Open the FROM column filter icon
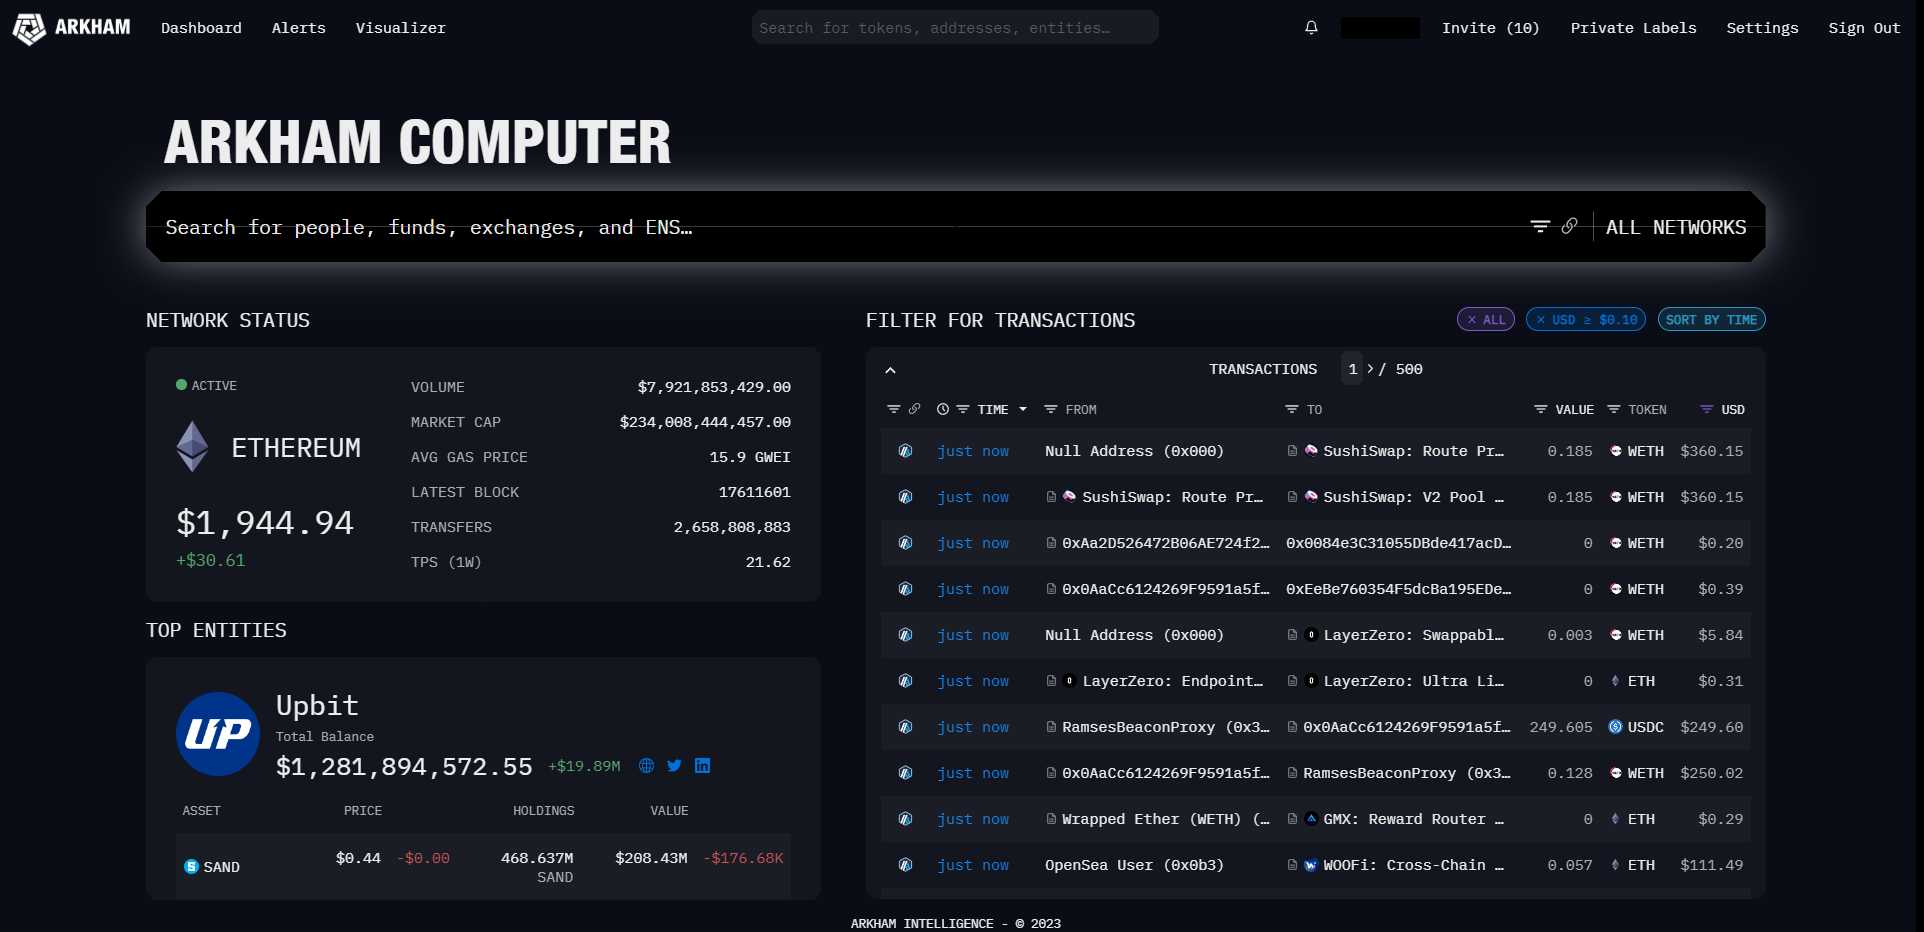Image resolution: width=1924 pixels, height=932 pixels. pyautogui.click(x=1050, y=409)
